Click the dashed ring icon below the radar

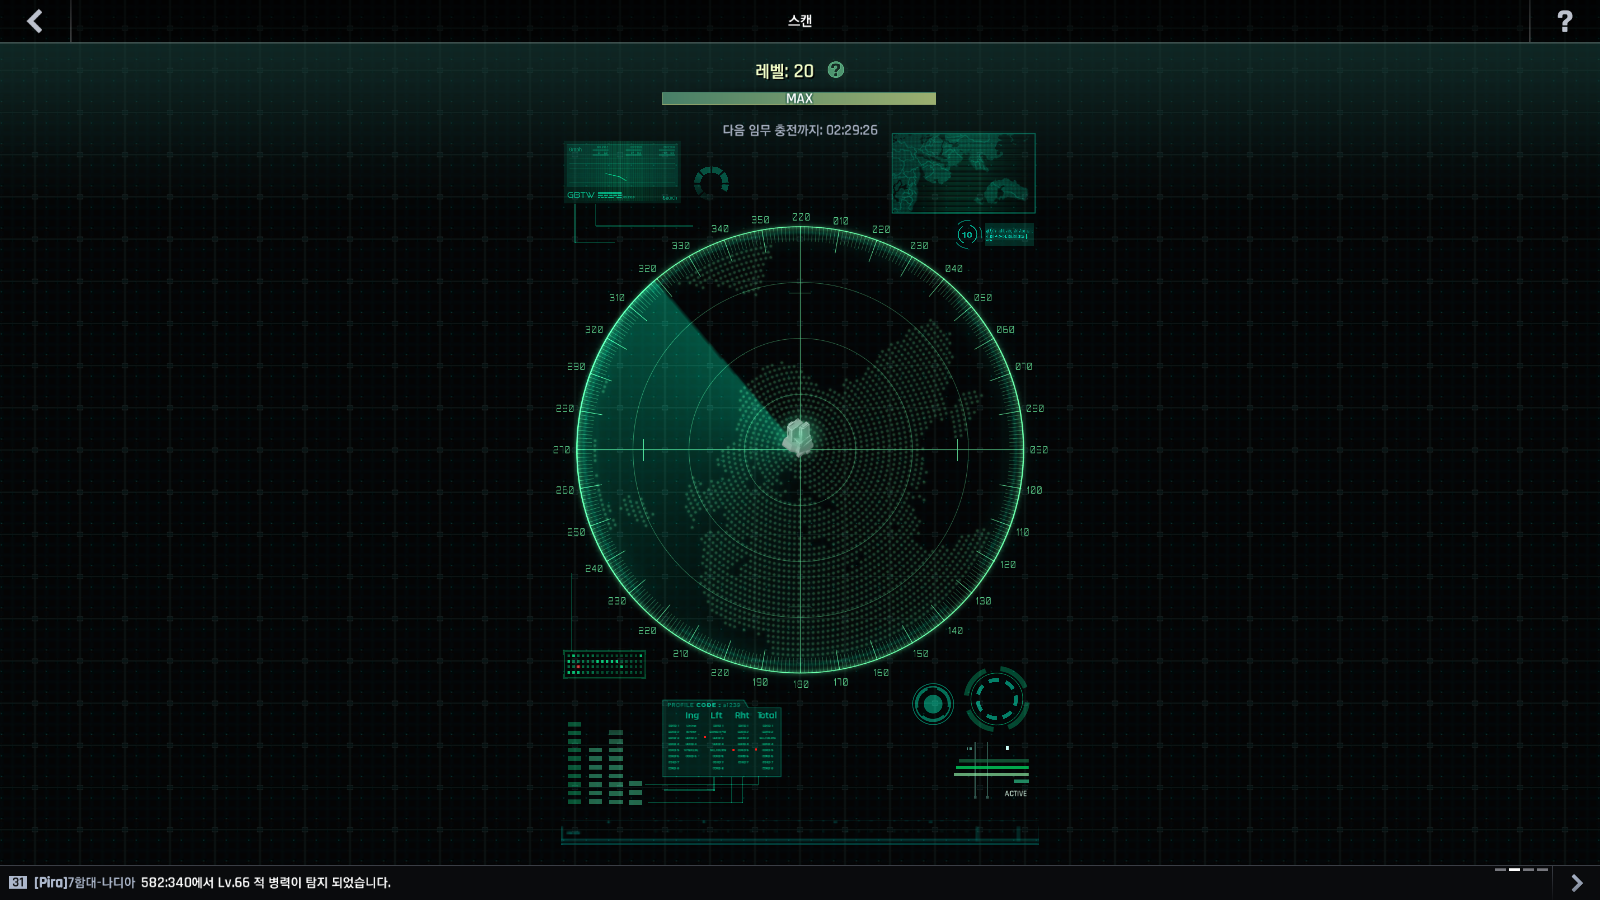996,698
